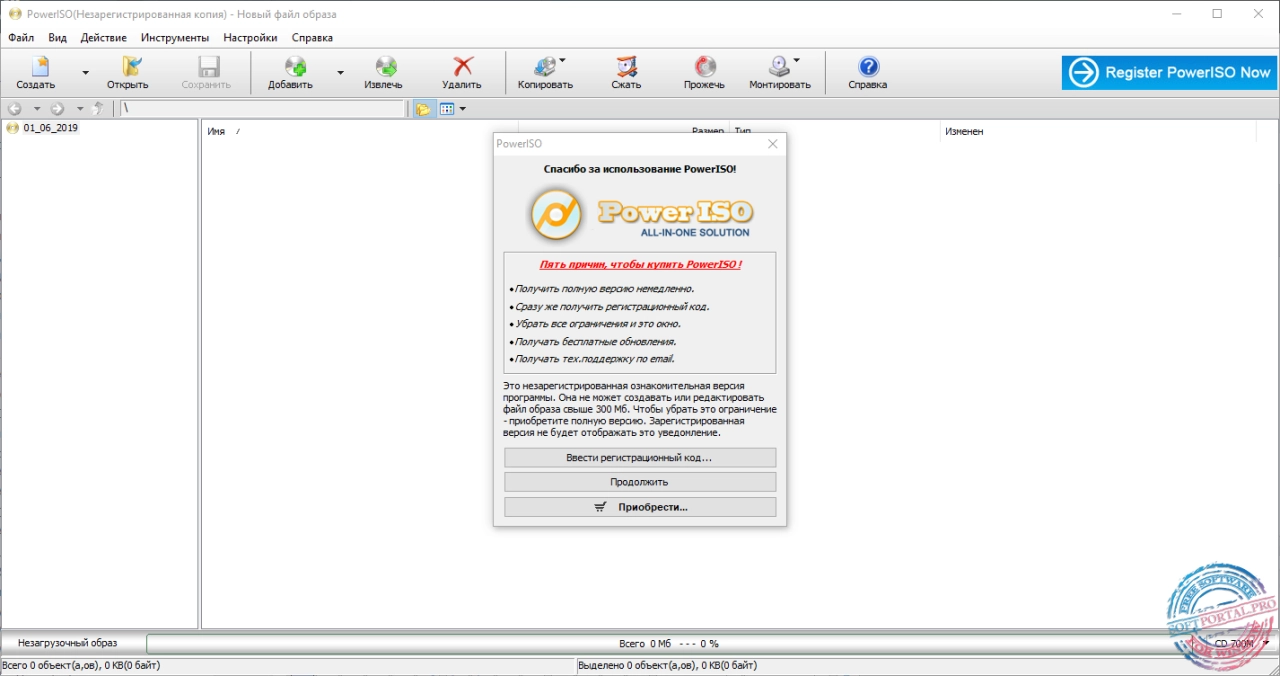
Task: Click the Открыть (Open) toolbar icon
Action: pyautogui.click(x=130, y=67)
